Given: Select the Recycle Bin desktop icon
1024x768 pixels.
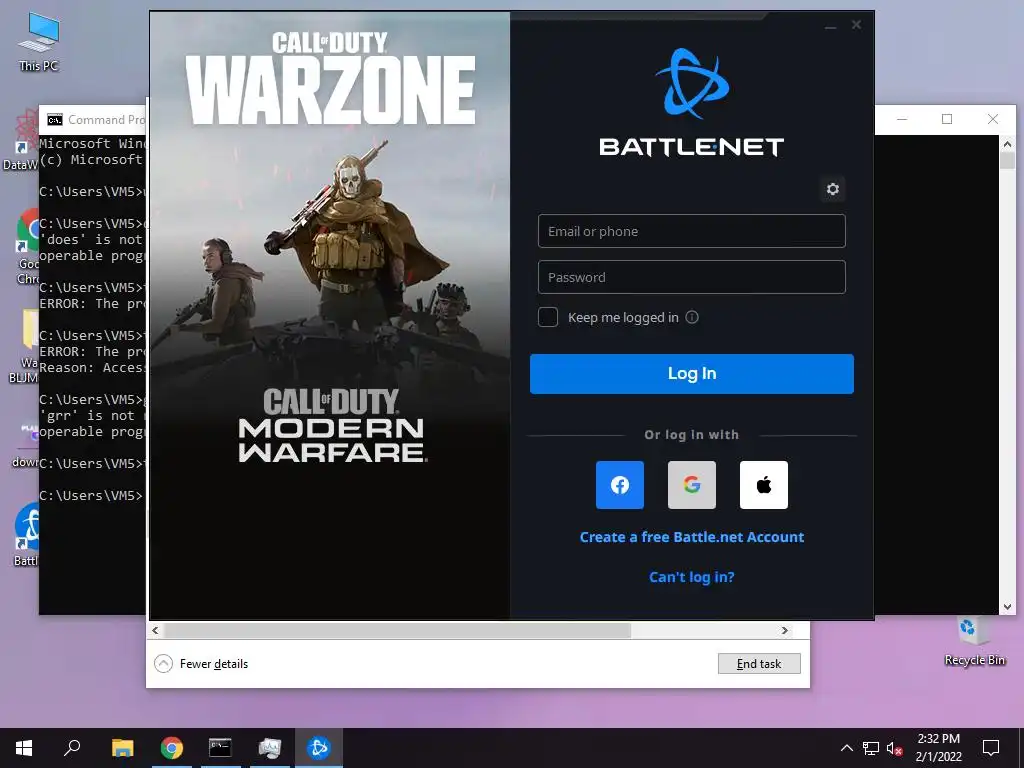Looking at the screenshot, I should click(x=974, y=641).
